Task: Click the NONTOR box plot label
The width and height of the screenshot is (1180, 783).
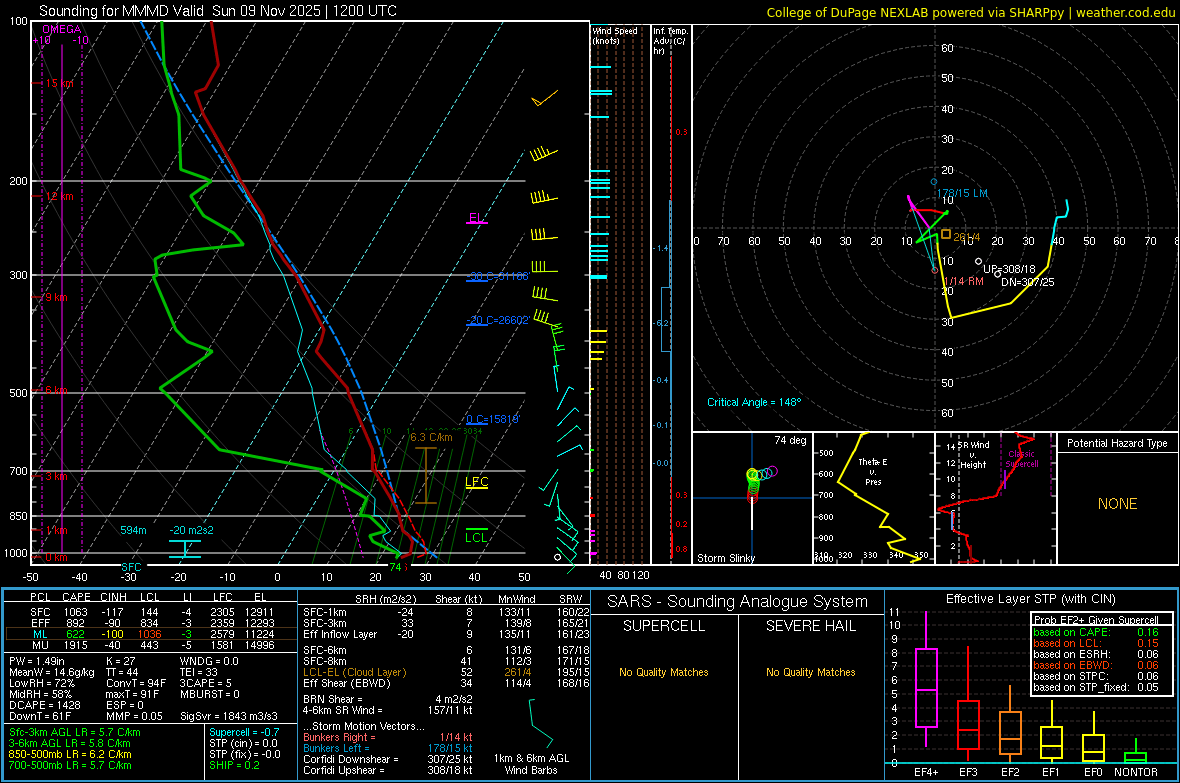Action: [1136, 772]
